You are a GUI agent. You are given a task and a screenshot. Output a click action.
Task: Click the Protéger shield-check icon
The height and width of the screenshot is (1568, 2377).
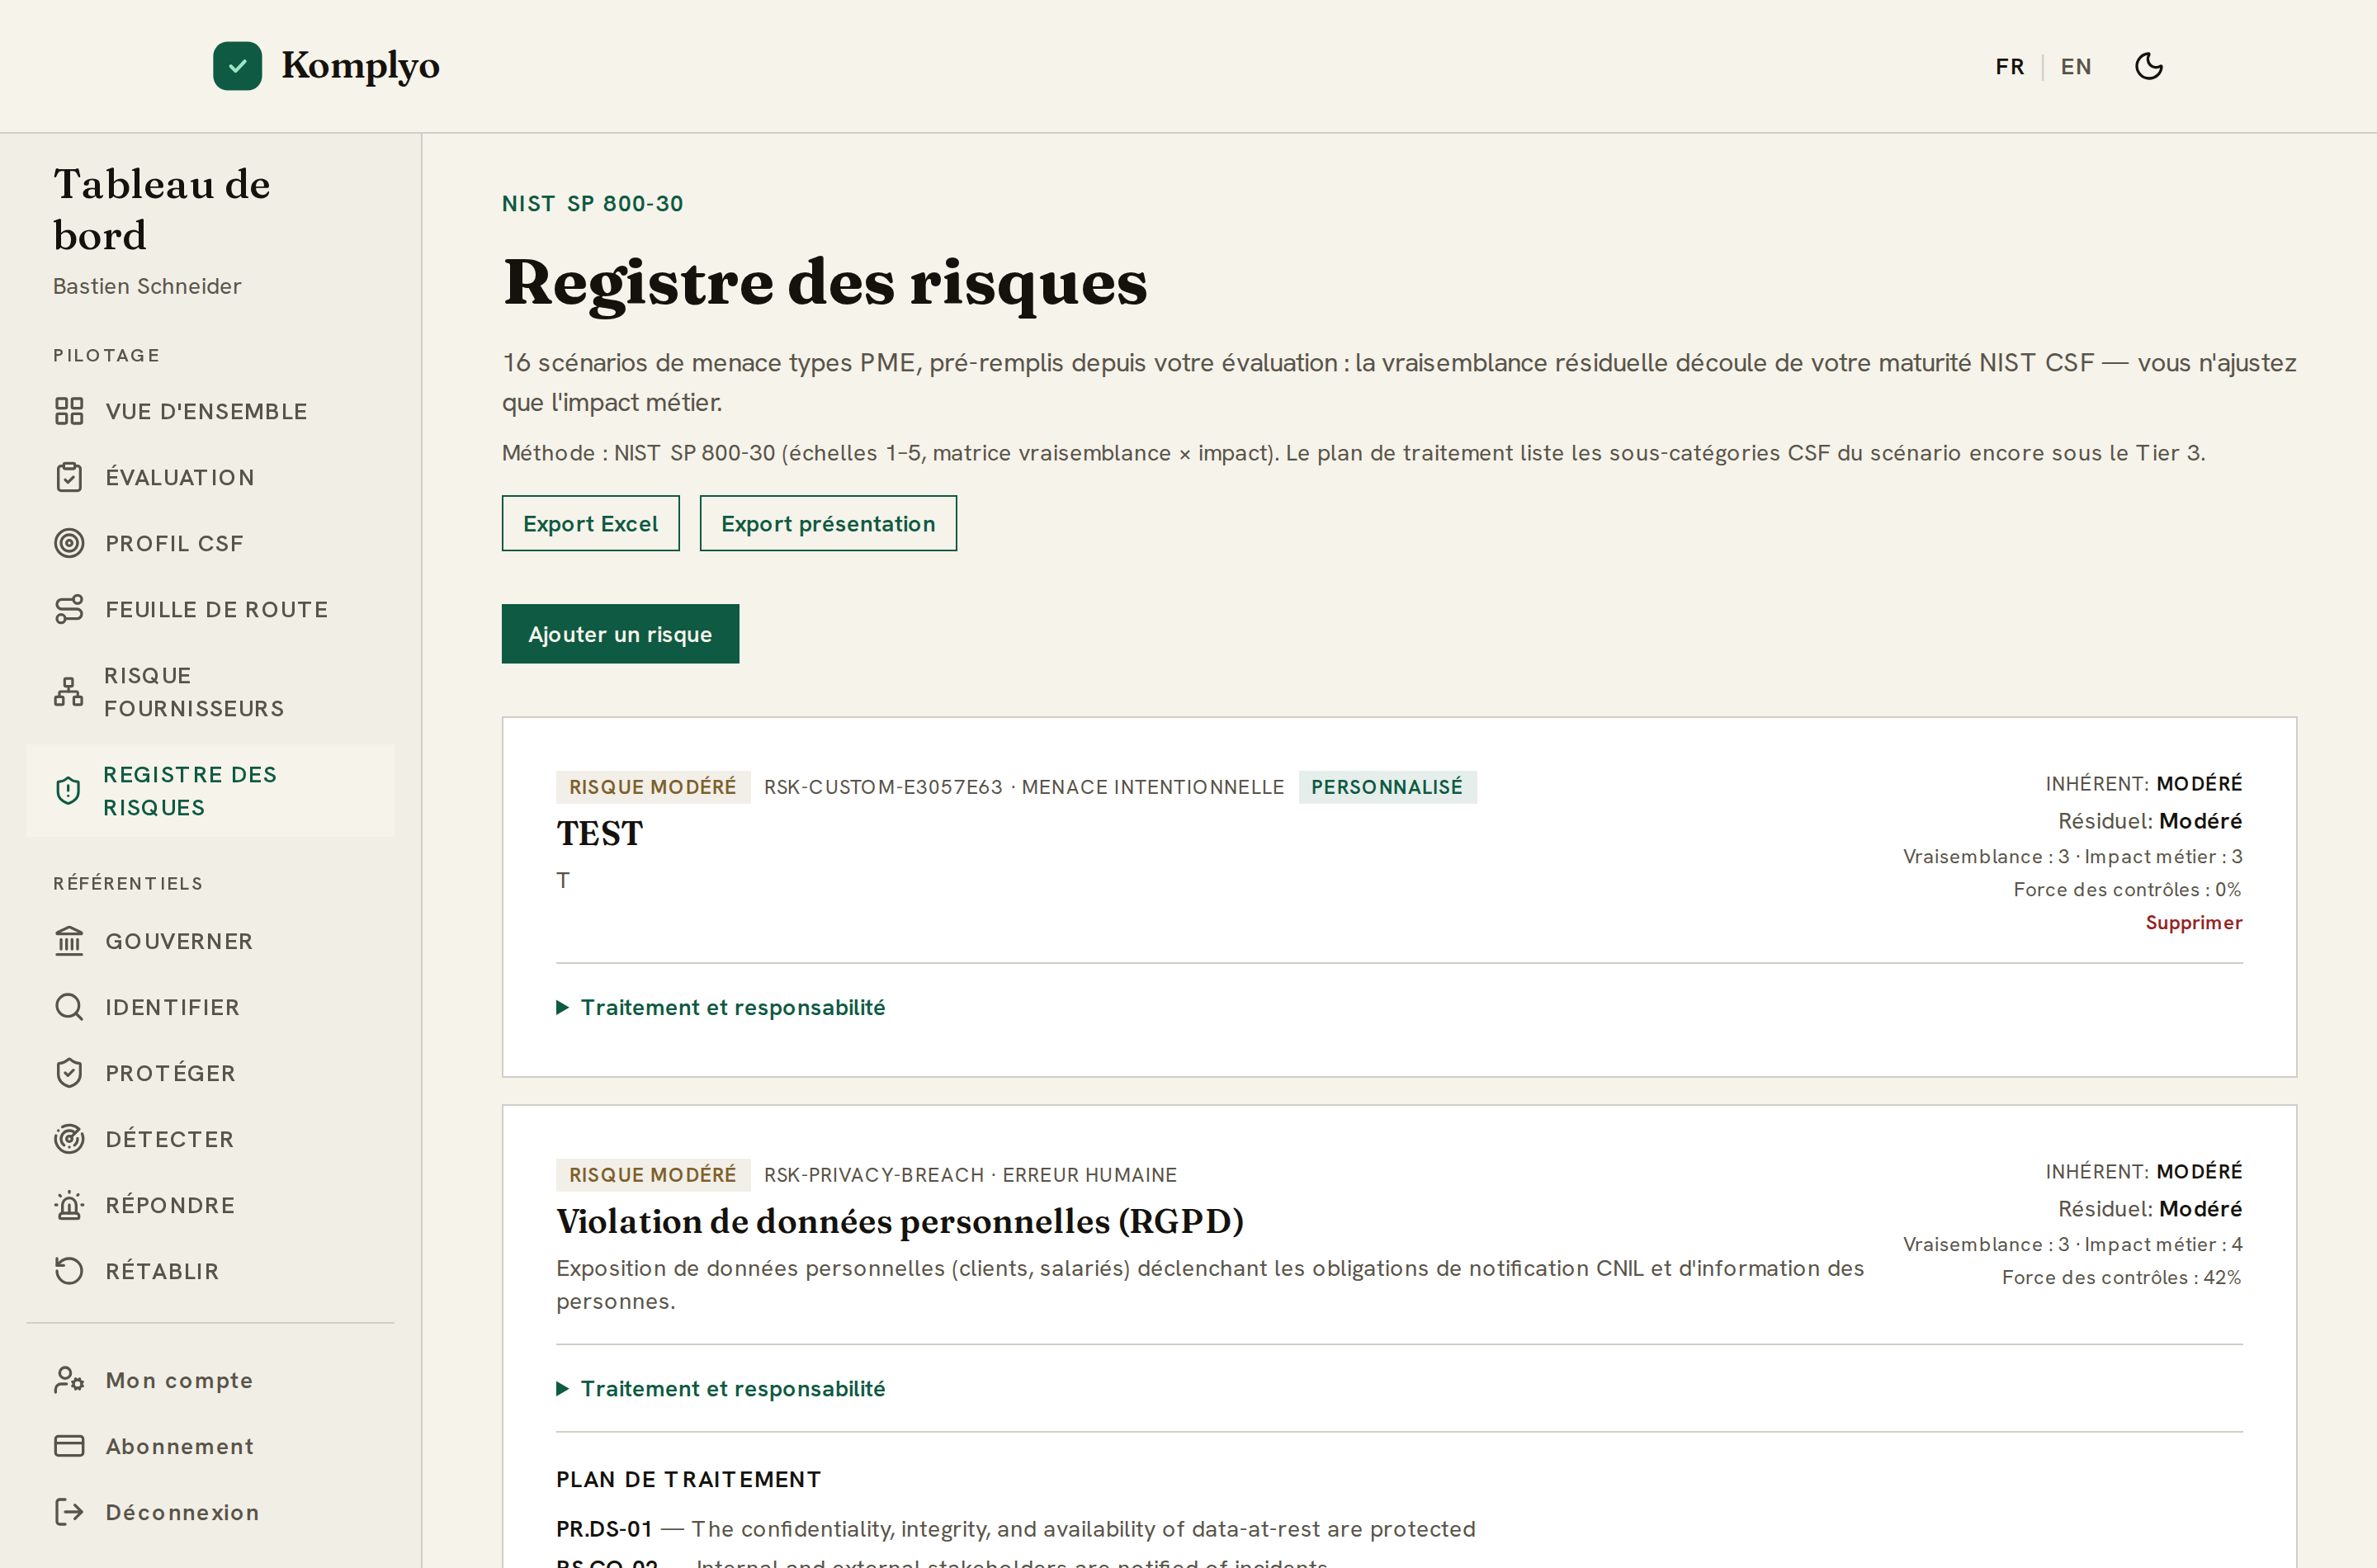click(69, 1073)
